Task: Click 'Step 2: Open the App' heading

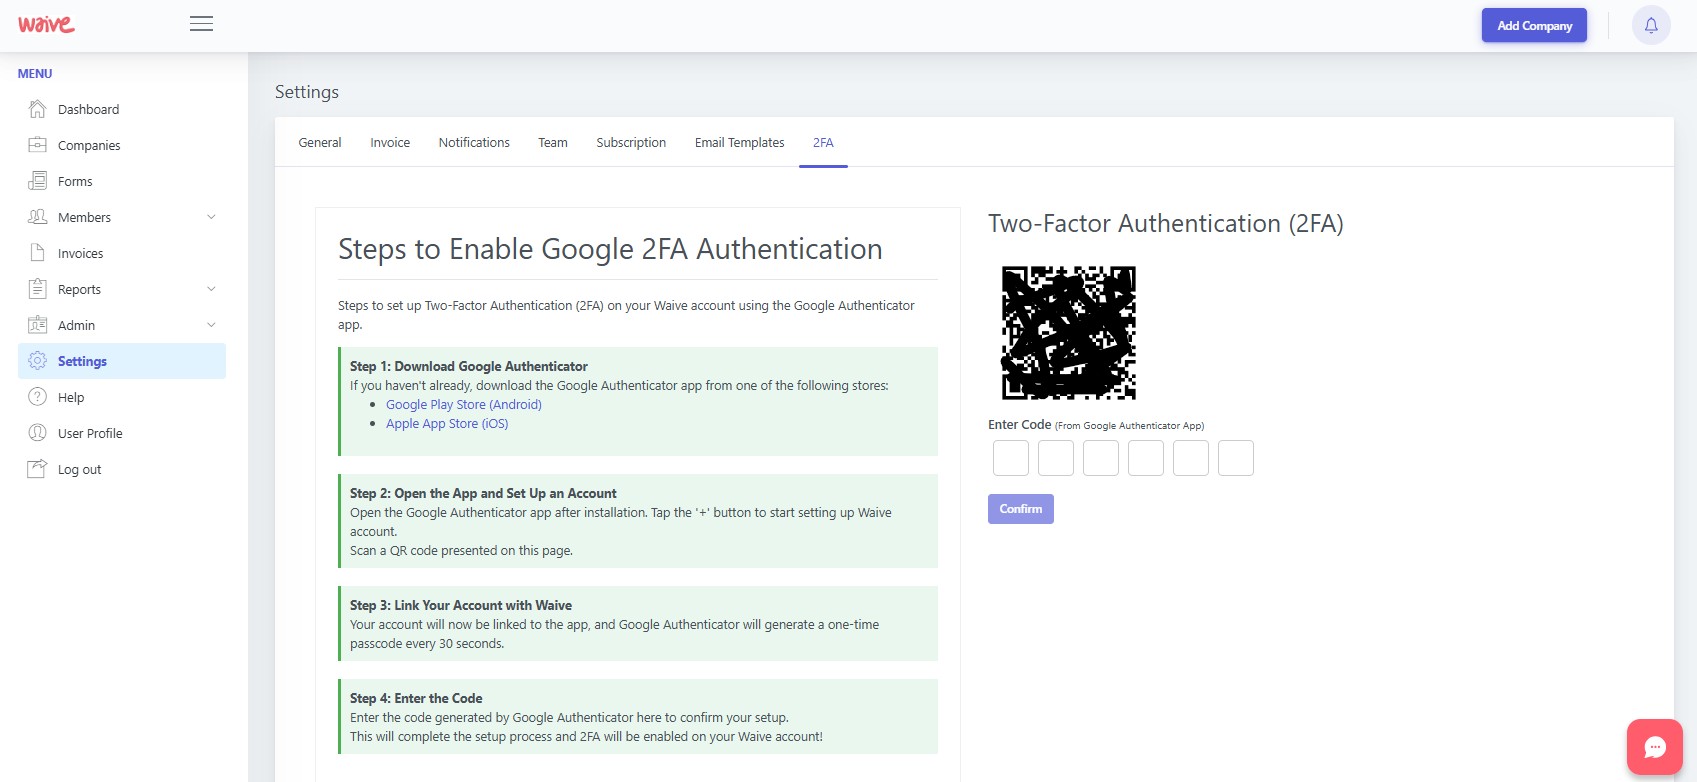Action: [483, 493]
